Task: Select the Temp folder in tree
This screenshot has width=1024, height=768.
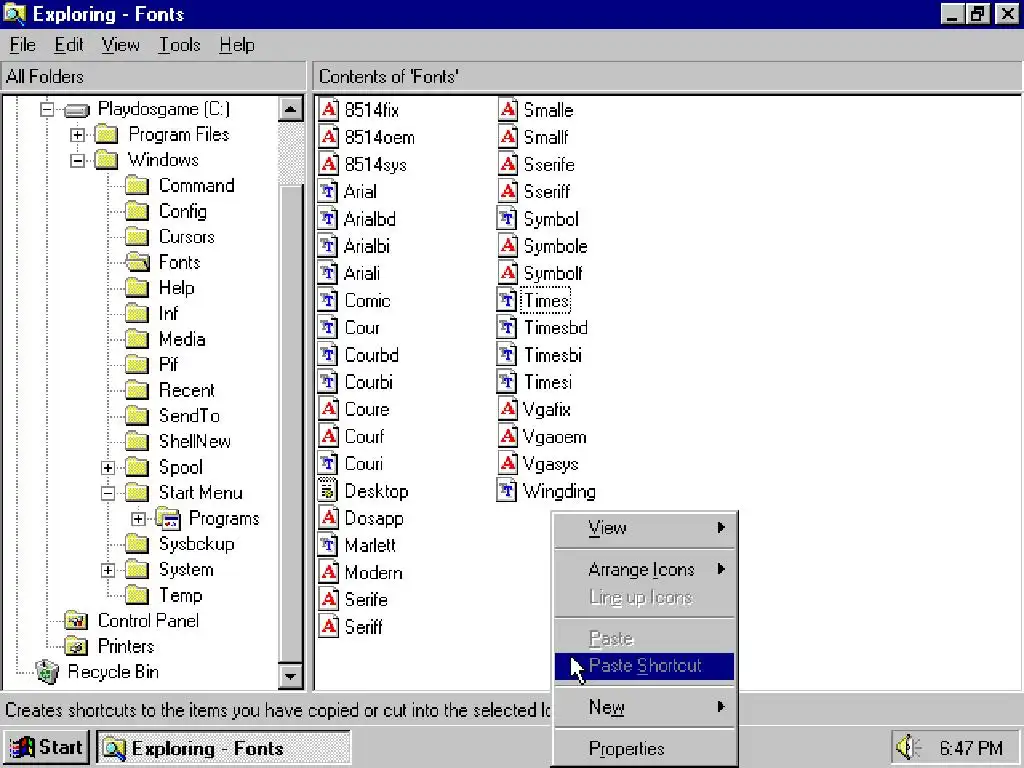Action: pyautogui.click(x=181, y=596)
